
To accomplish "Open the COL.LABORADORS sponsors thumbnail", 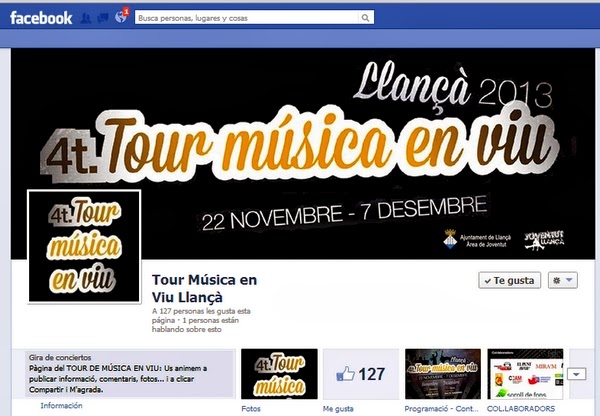I will click(x=525, y=374).
